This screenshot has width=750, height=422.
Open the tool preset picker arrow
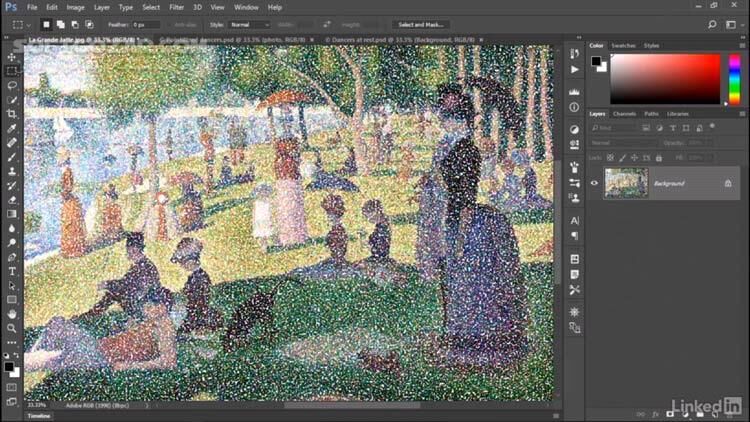click(29, 25)
